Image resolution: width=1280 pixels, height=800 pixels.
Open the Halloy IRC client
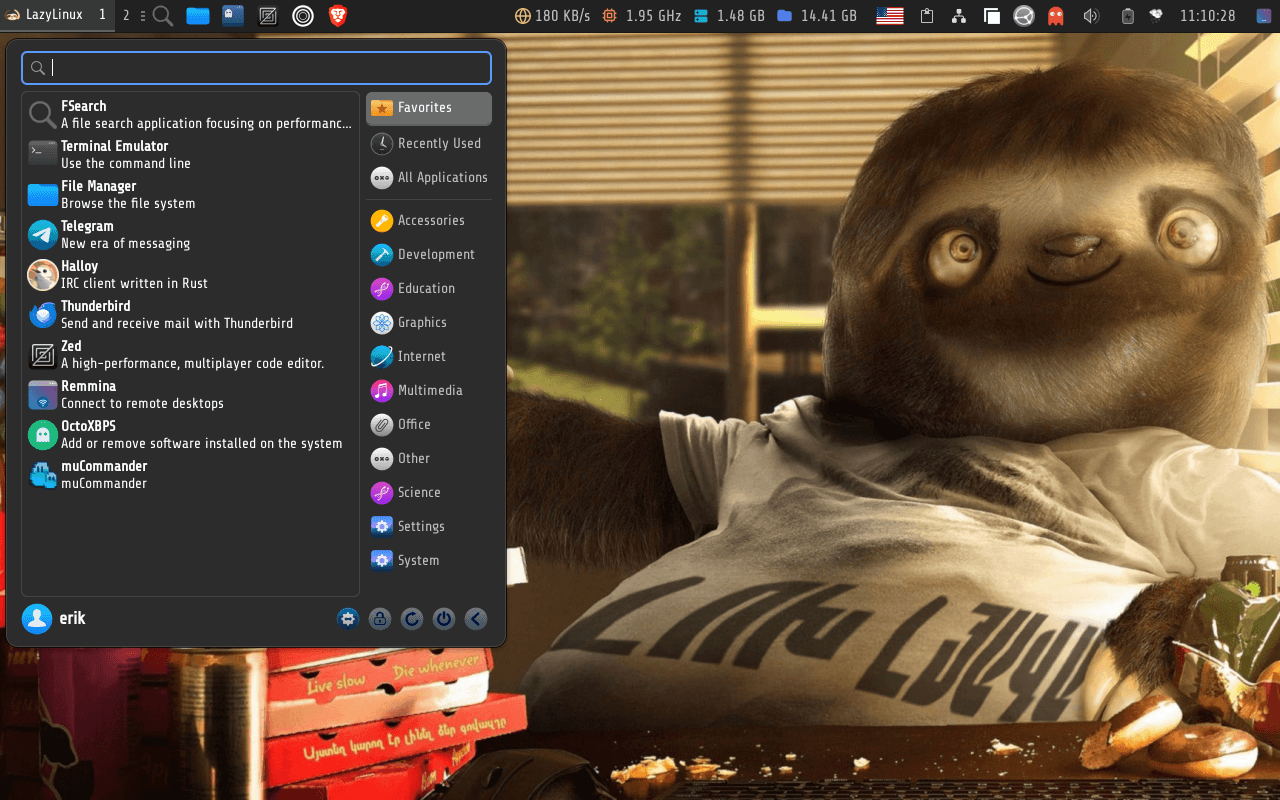79,275
